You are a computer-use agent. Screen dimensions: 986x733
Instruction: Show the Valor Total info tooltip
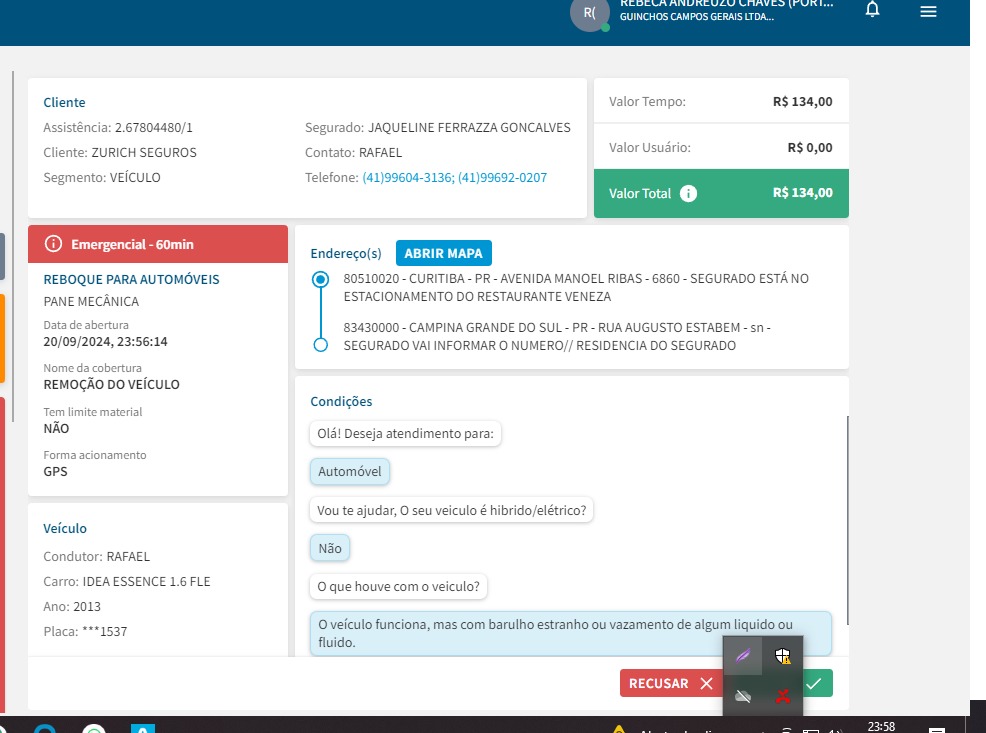coord(689,194)
